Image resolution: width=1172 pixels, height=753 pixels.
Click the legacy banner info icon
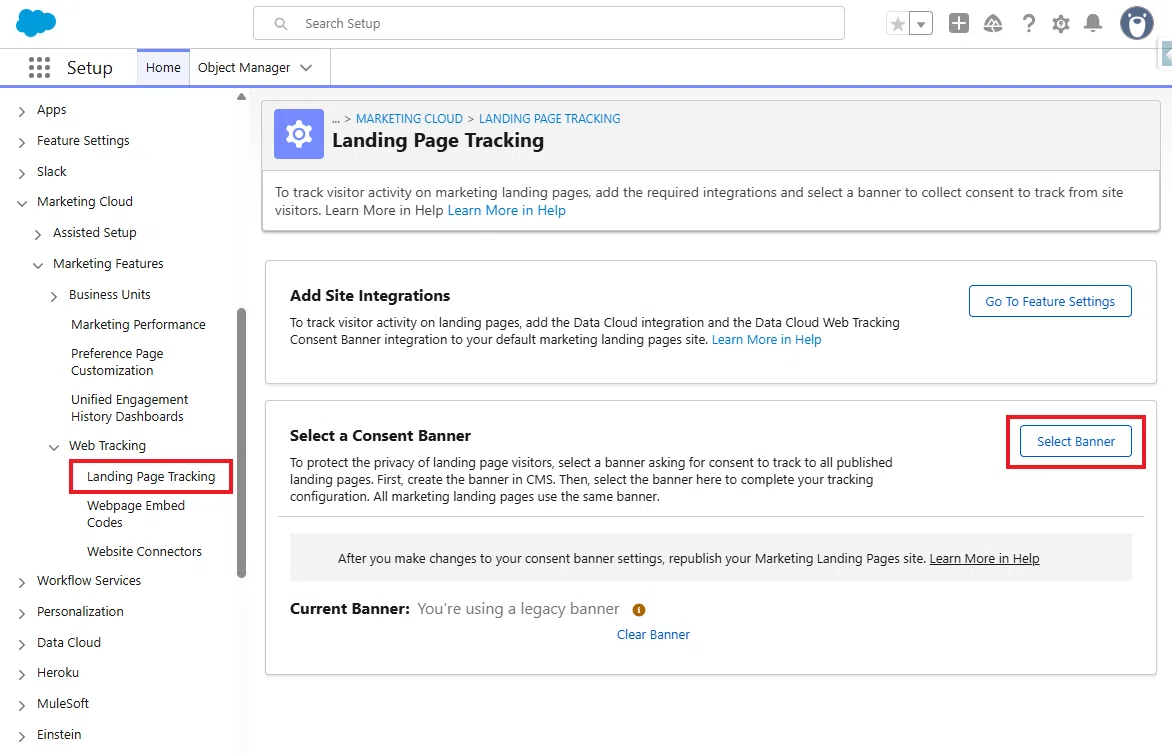[x=638, y=609]
